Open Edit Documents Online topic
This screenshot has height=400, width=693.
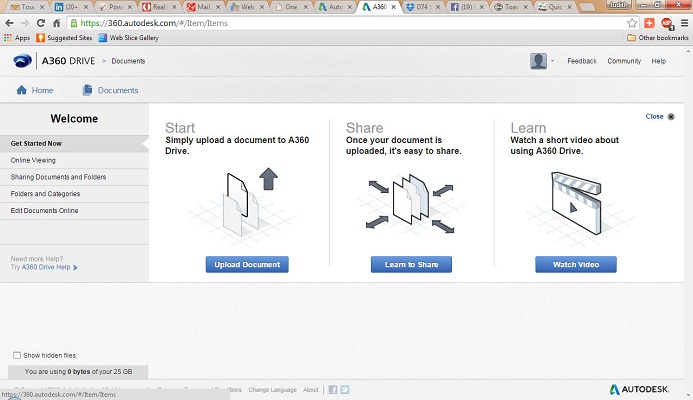(74, 211)
